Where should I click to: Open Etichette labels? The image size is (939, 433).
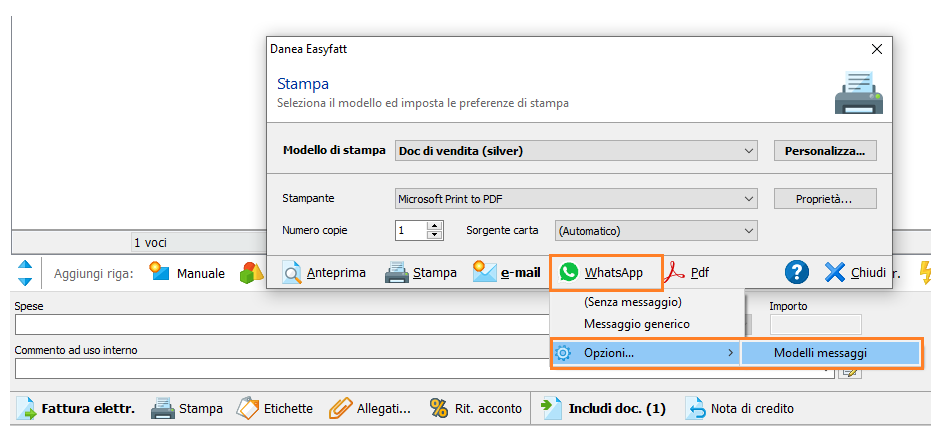275,408
